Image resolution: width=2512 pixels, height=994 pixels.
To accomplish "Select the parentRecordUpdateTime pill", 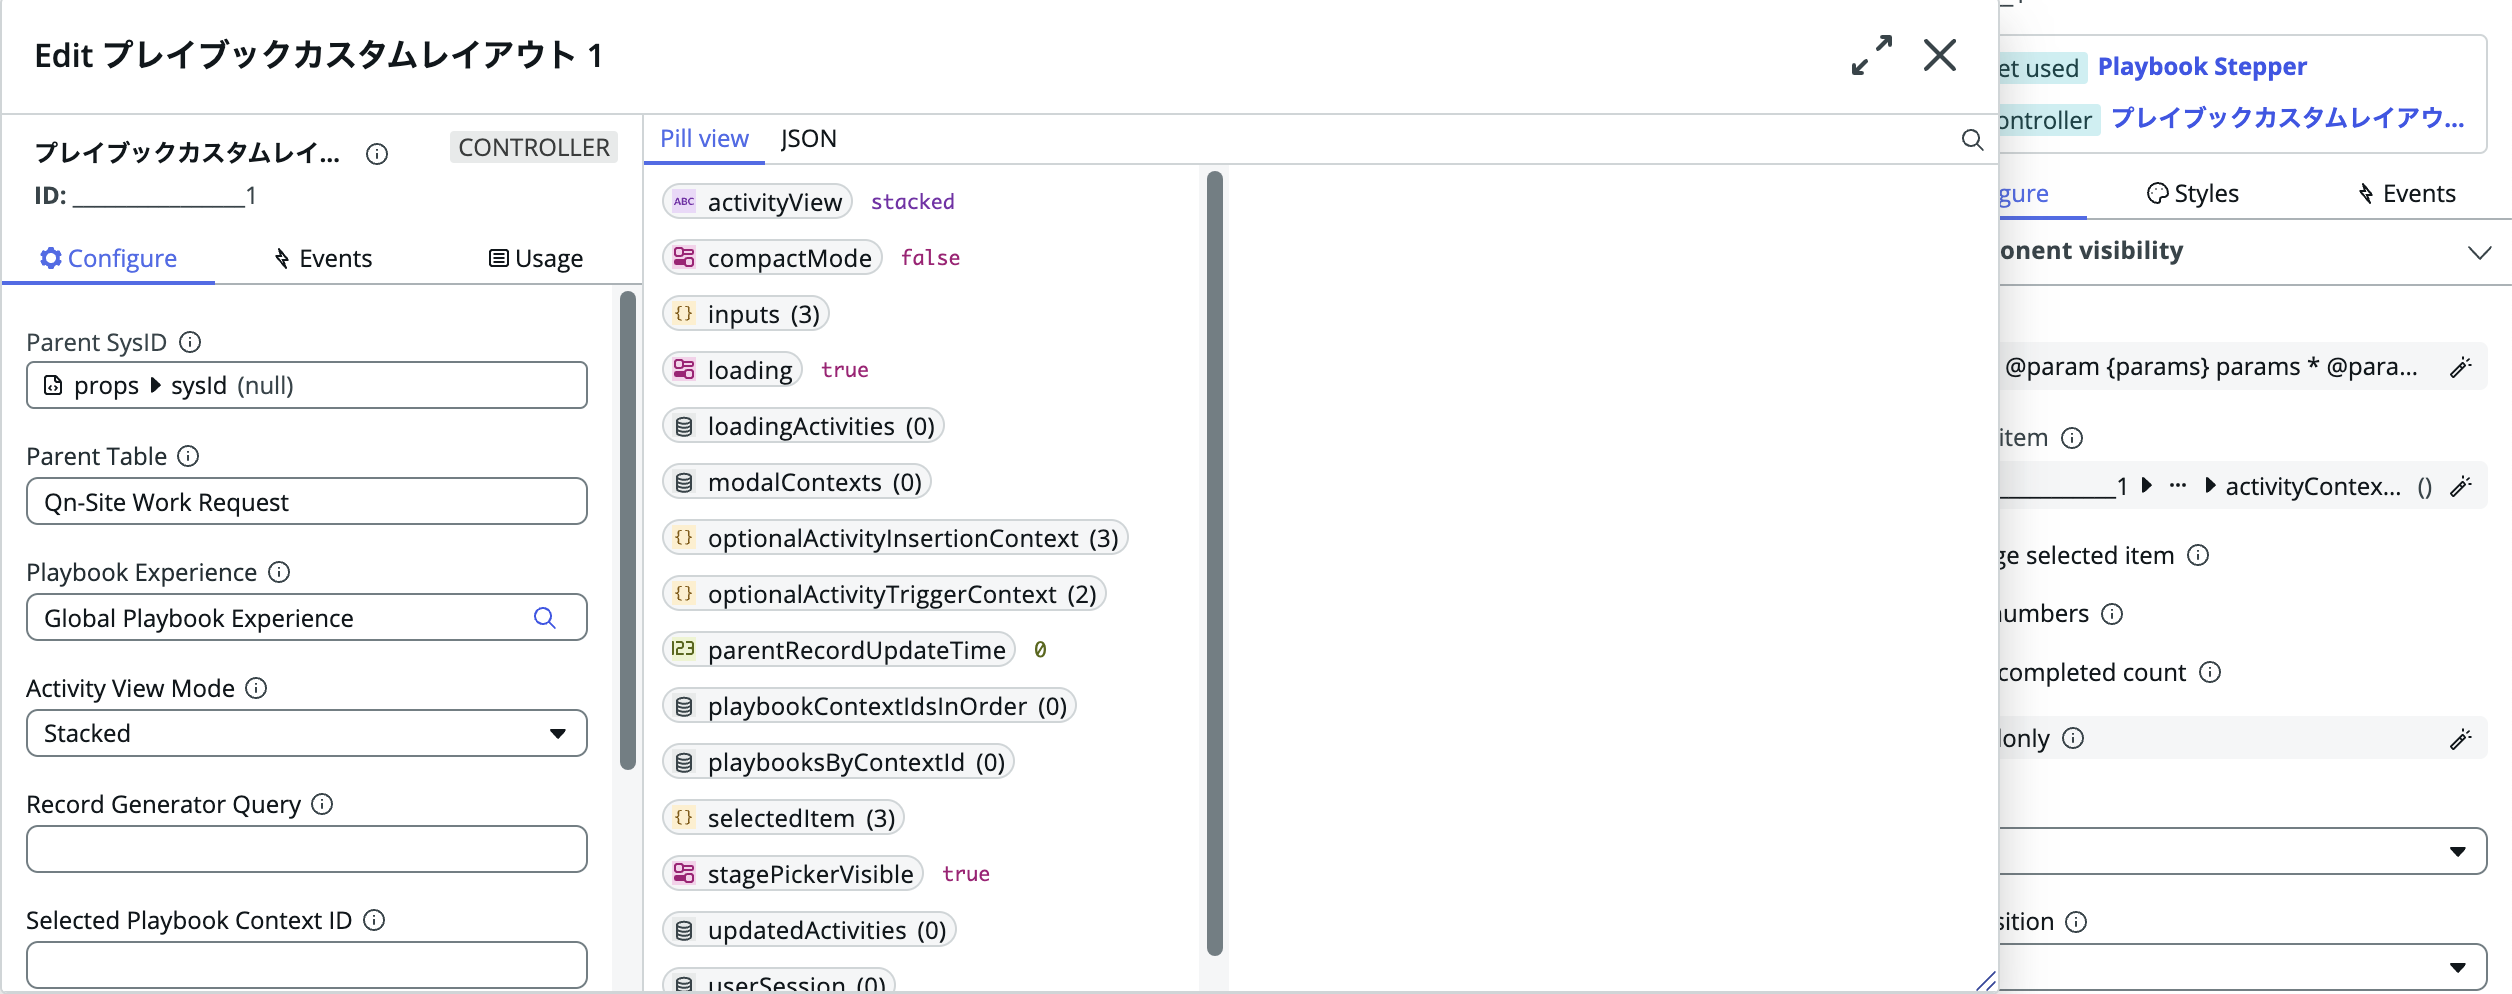I will pyautogui.click(x=839, y=650).
